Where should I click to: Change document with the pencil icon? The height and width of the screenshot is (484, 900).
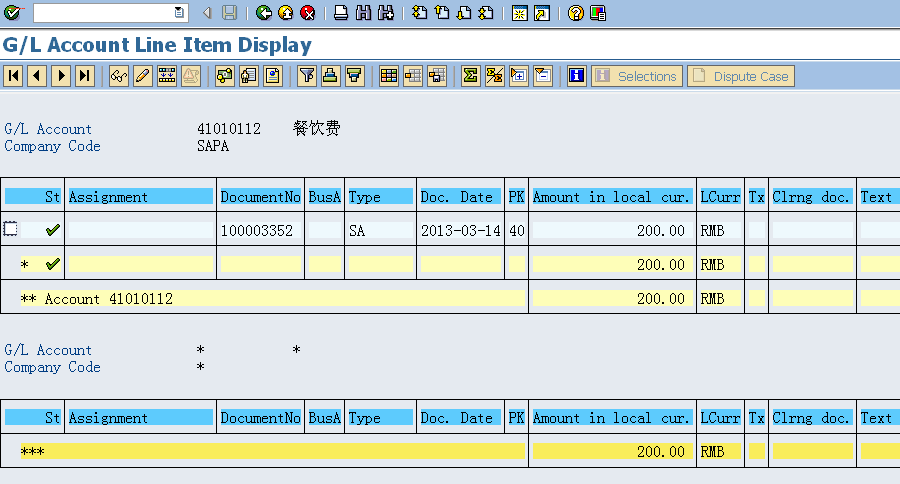[143, 76]
